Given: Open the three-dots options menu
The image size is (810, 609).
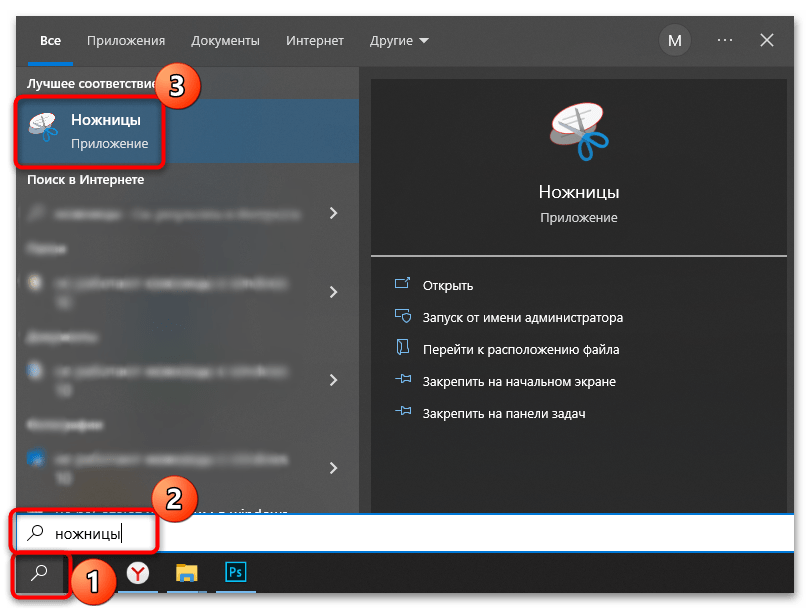Looking at the screenshot, I should [x=726, y=41].
